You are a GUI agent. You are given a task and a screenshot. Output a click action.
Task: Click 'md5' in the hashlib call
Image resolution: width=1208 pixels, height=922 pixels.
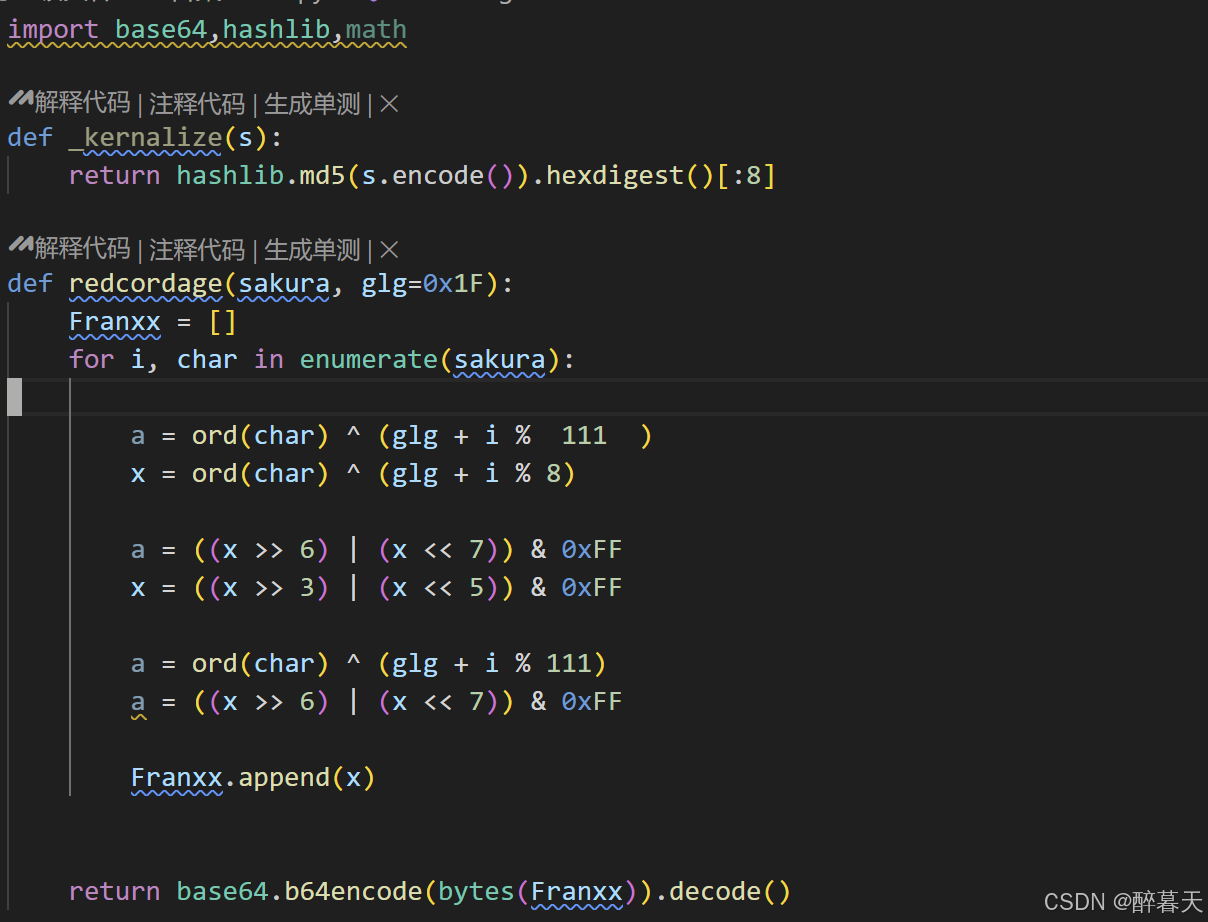(x=323, y=176)
